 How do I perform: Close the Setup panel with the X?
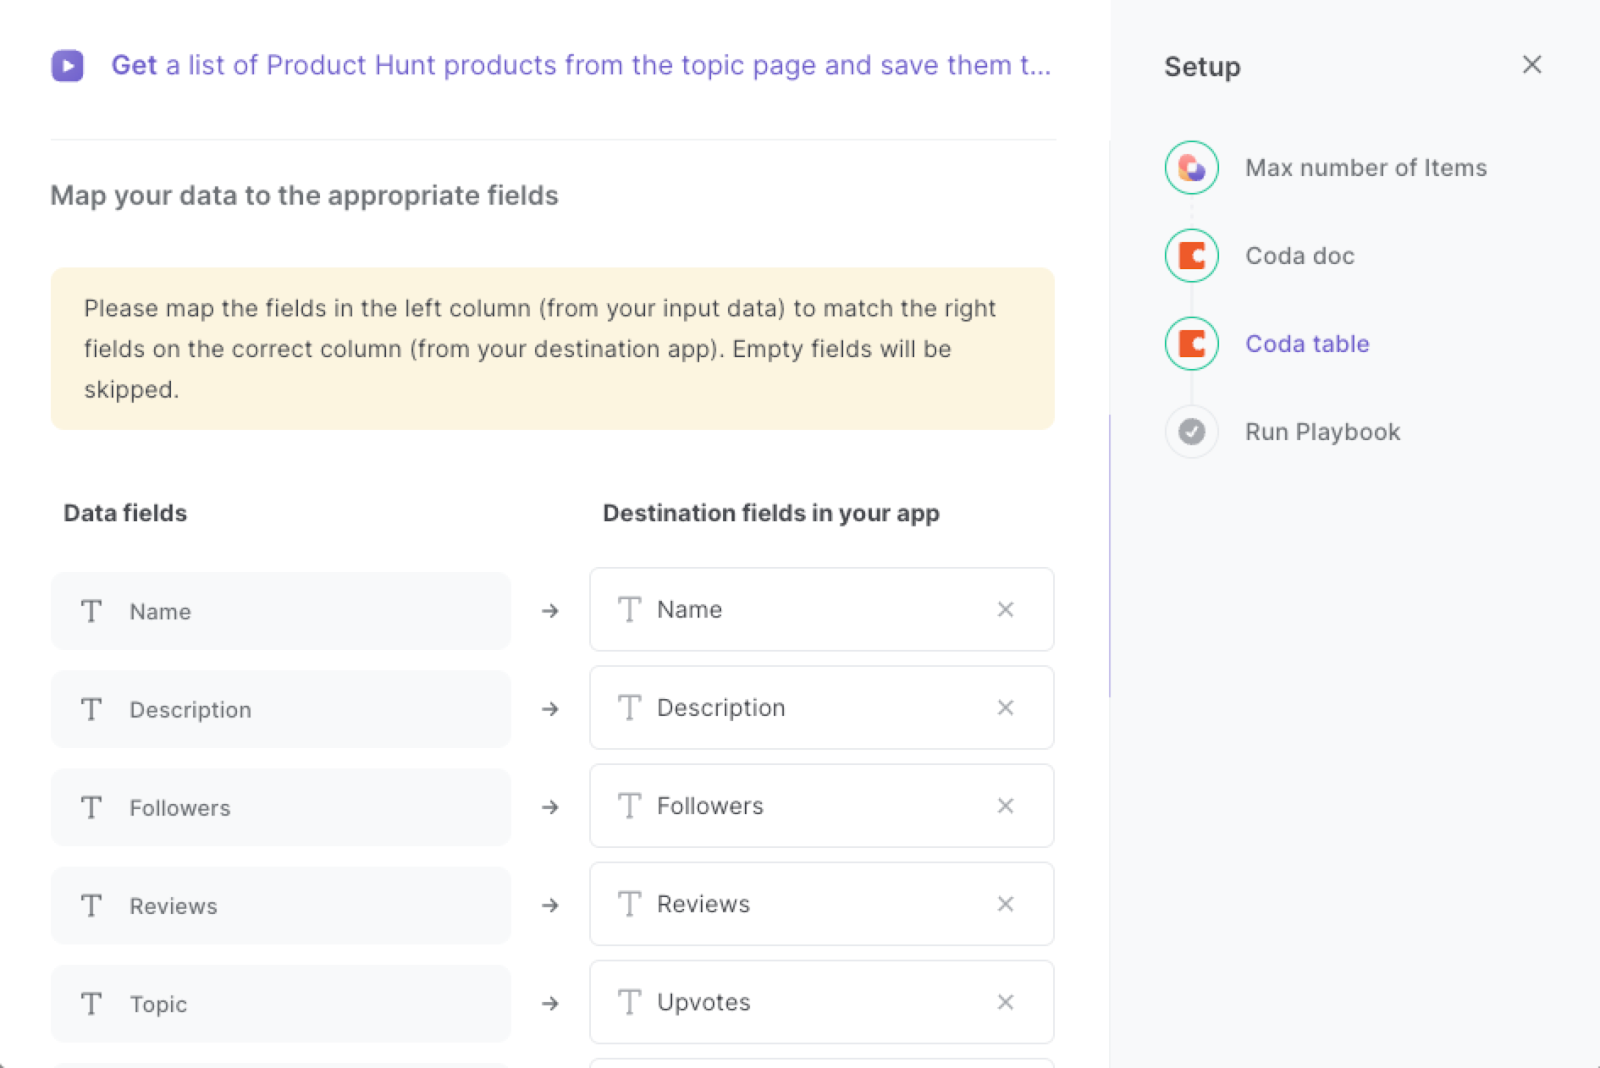[1532, 65]
